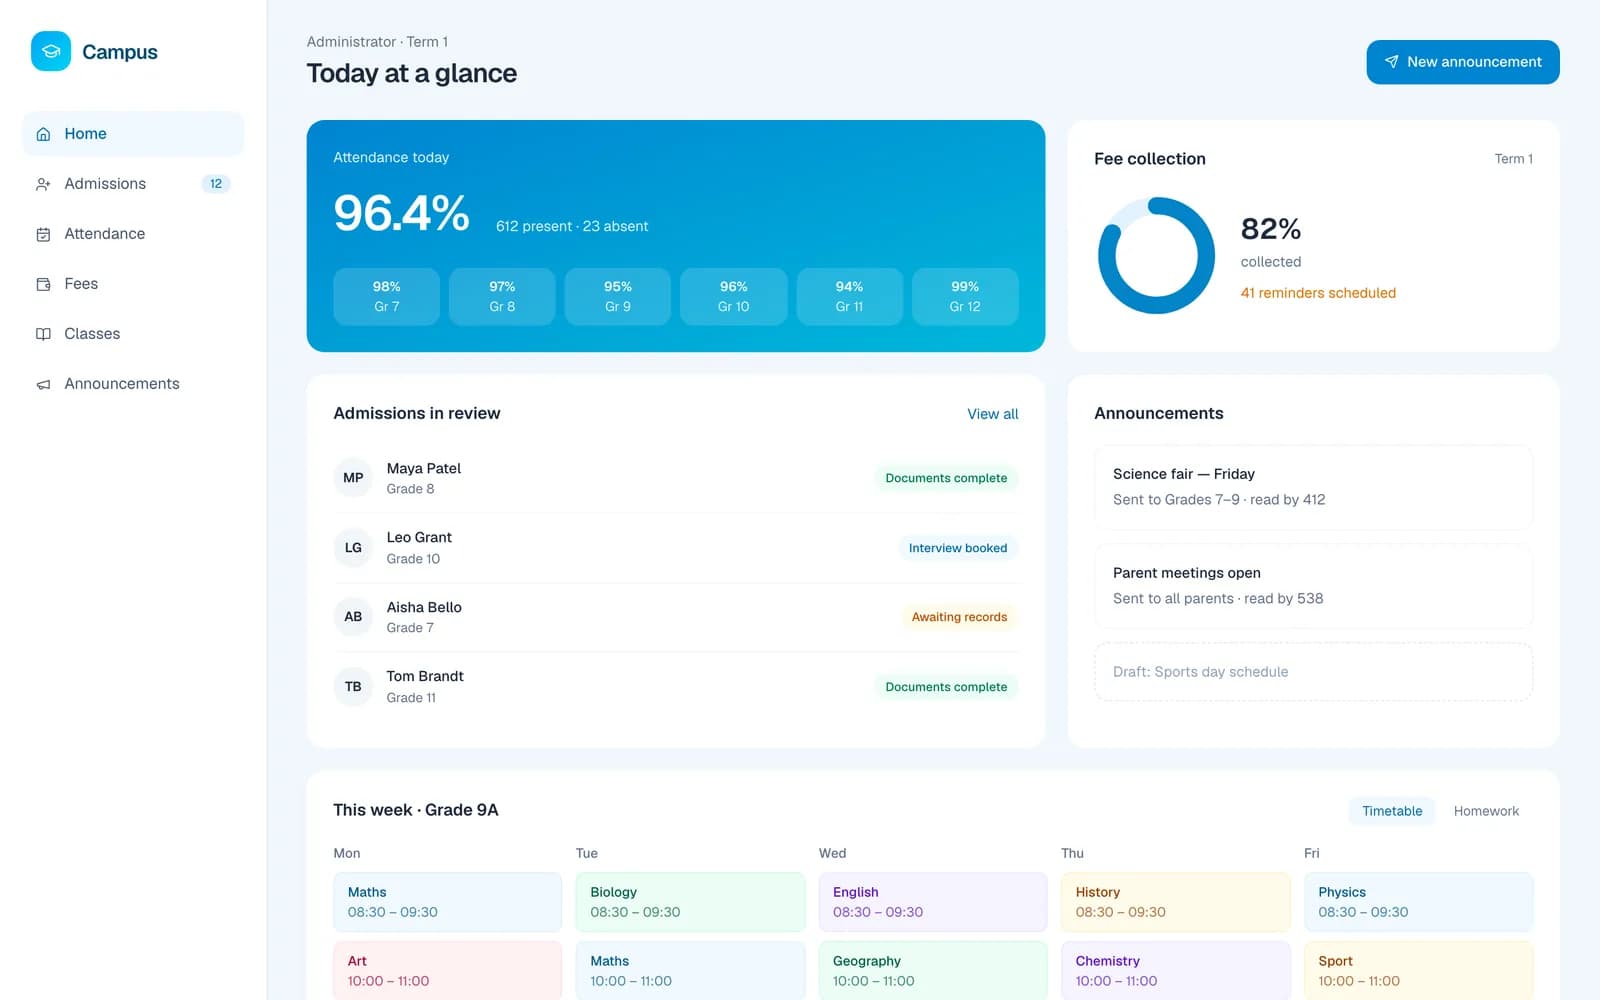Open Classes from the sidebar

click(133, 334)
